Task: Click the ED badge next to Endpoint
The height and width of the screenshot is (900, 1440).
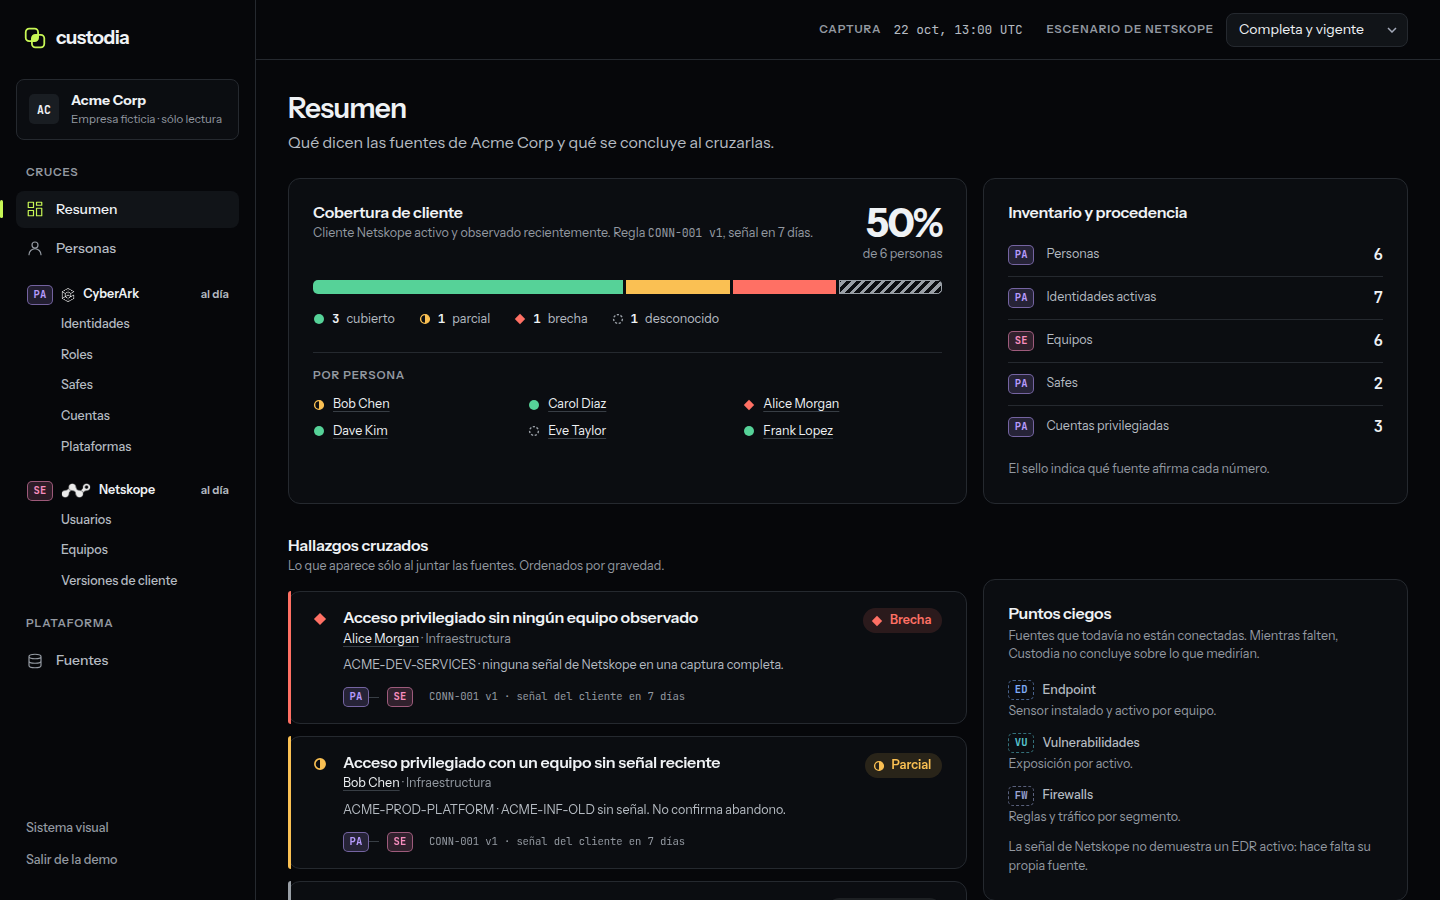Action: (x=1021, y=689)
